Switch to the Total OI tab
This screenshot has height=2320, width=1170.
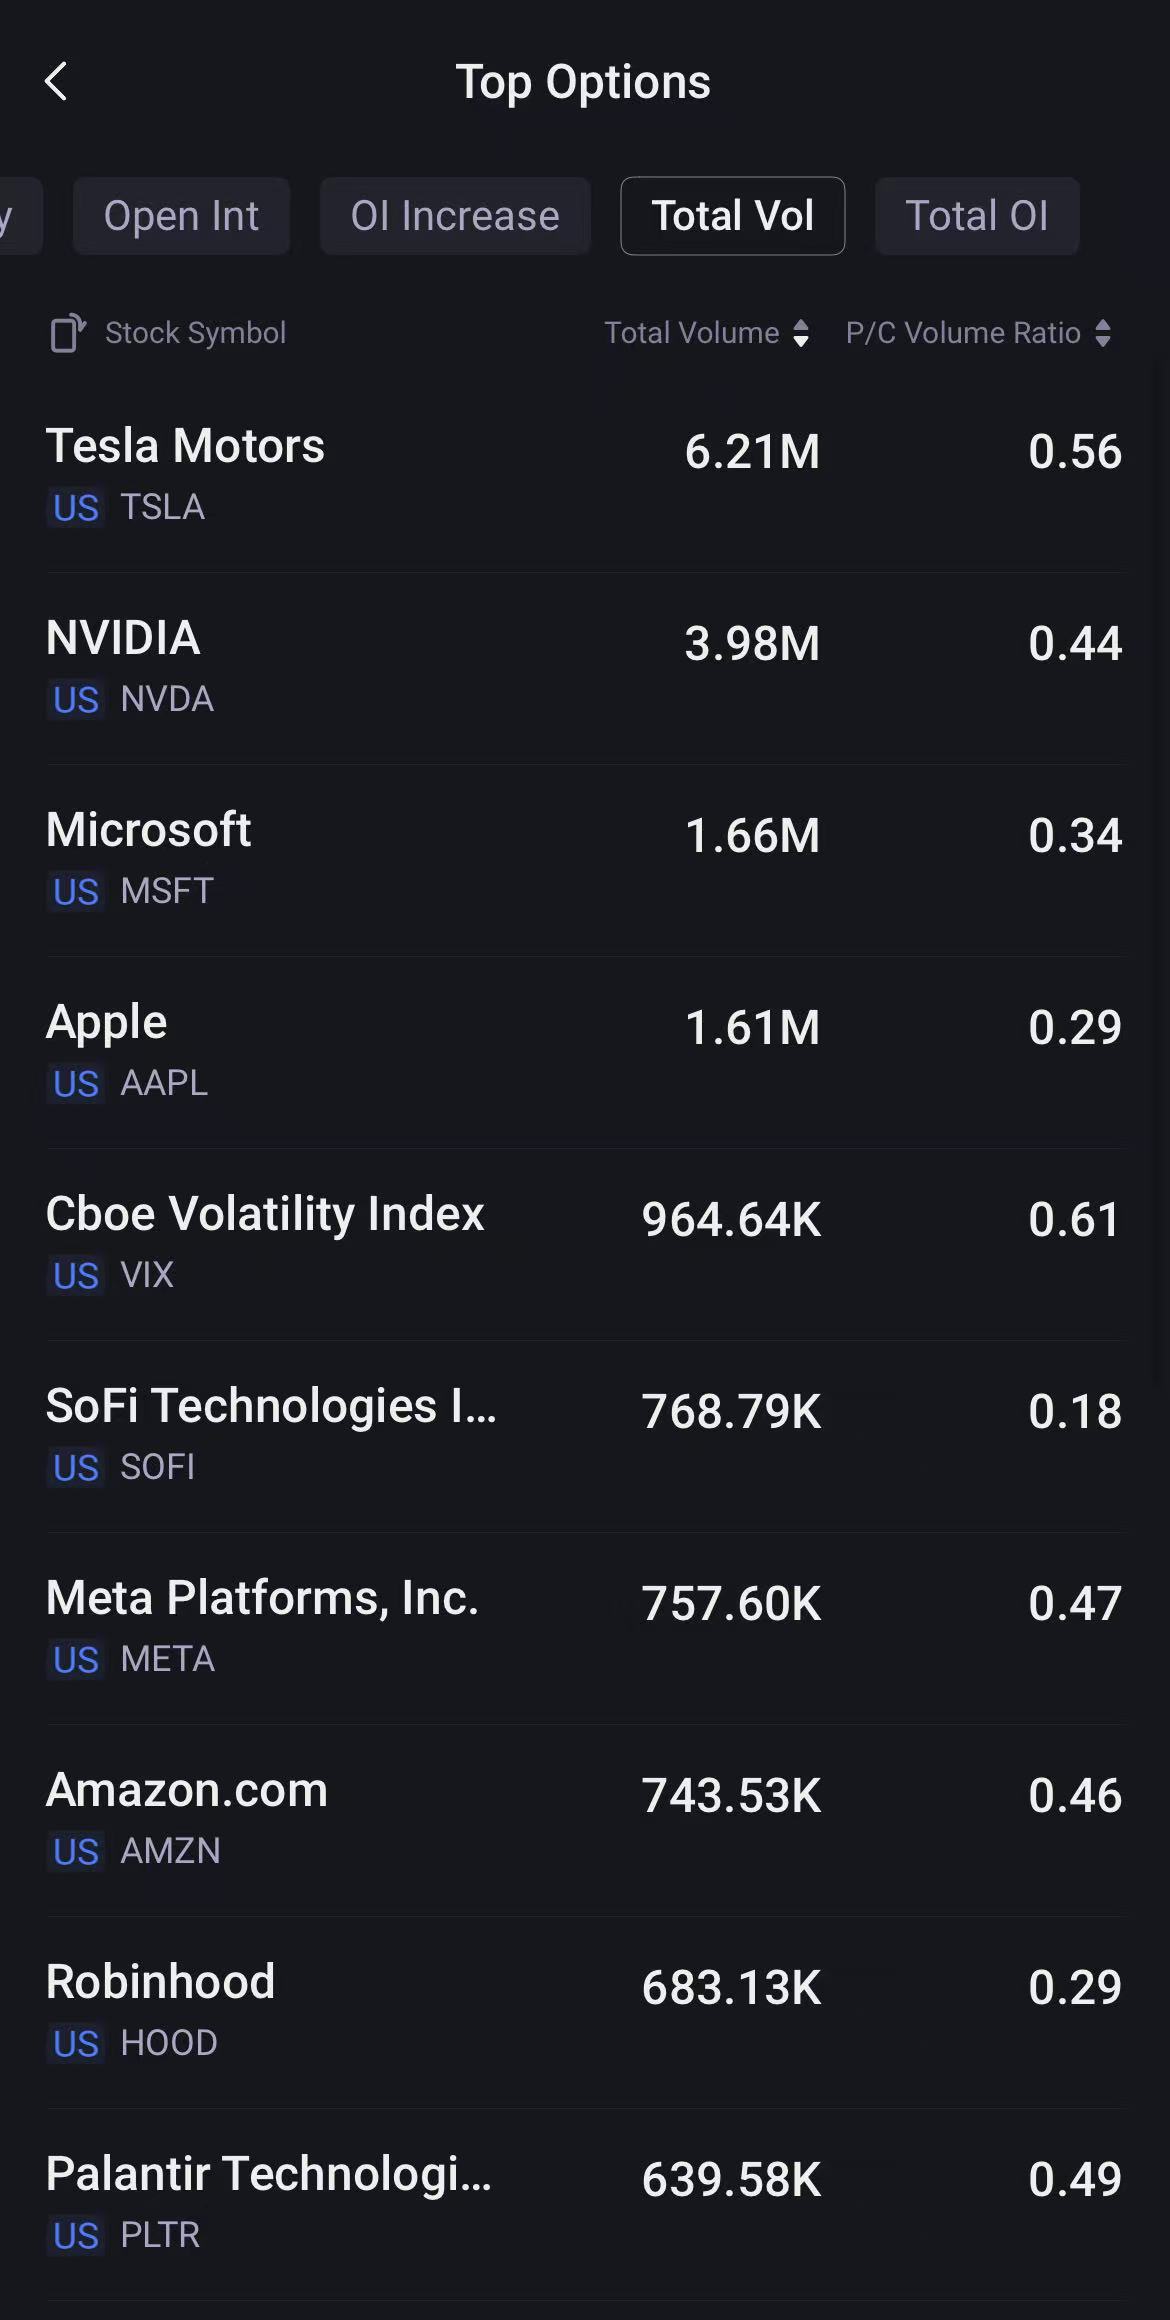pos(976,216)
